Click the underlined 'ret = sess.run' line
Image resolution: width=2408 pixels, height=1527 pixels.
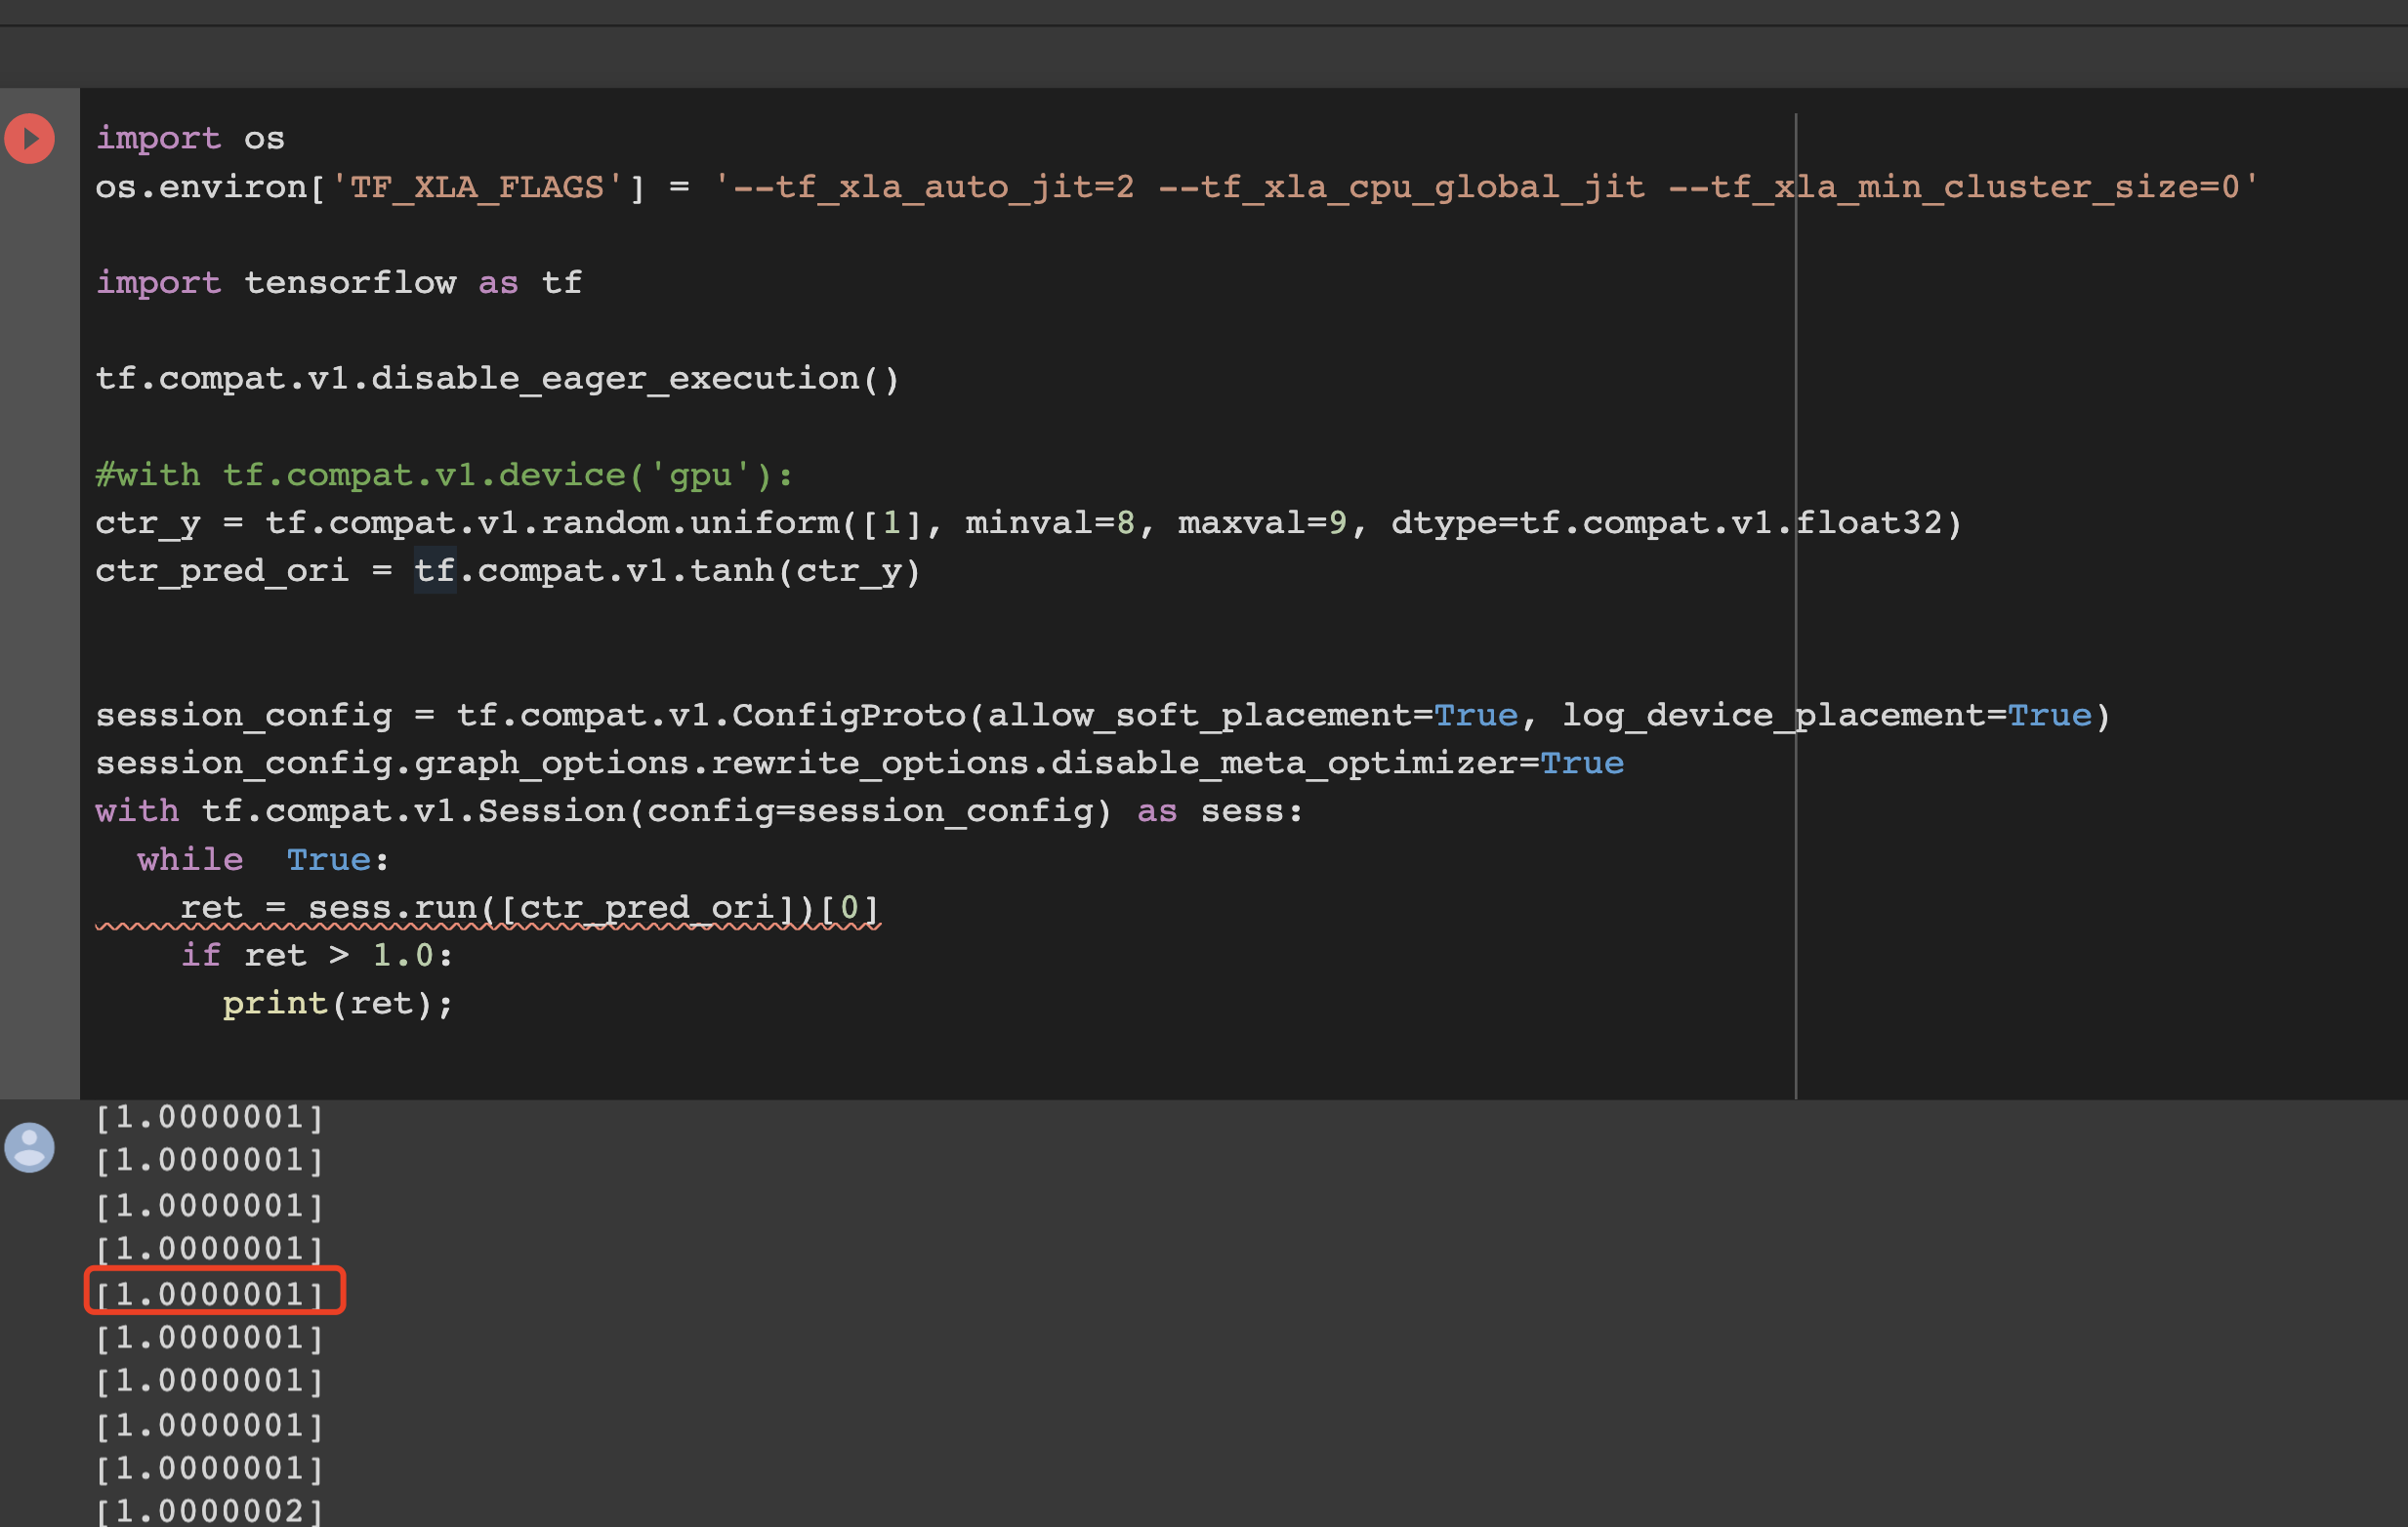point(528,907)
